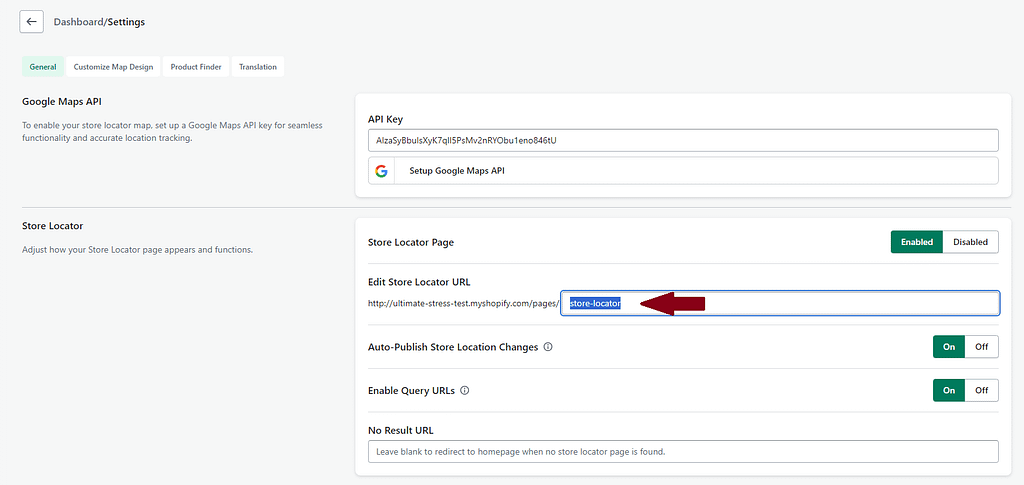1024x485 pixels.
Task: Open the Product Finder tab
Action: click(196, 67)
